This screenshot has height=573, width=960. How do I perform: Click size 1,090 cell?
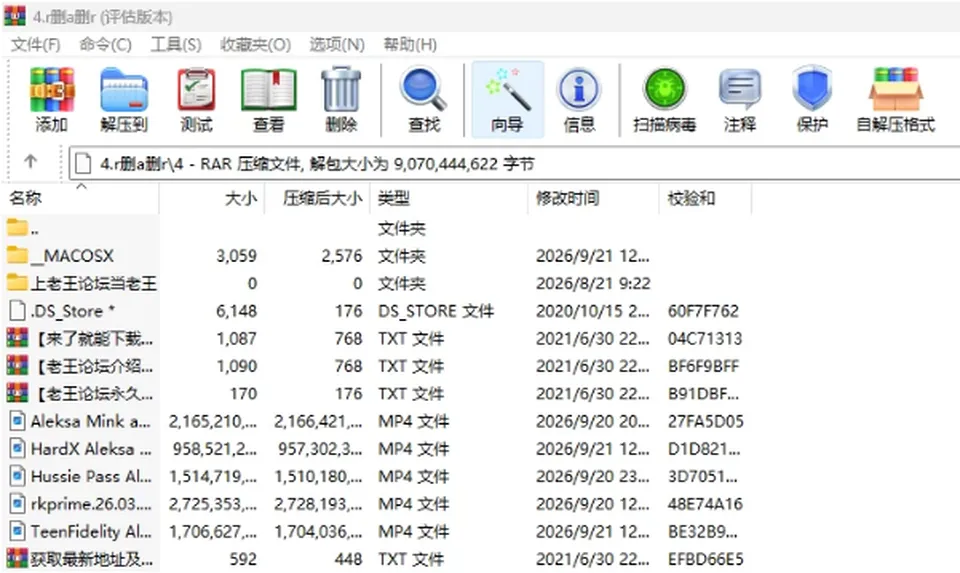[x=236, y=366]
